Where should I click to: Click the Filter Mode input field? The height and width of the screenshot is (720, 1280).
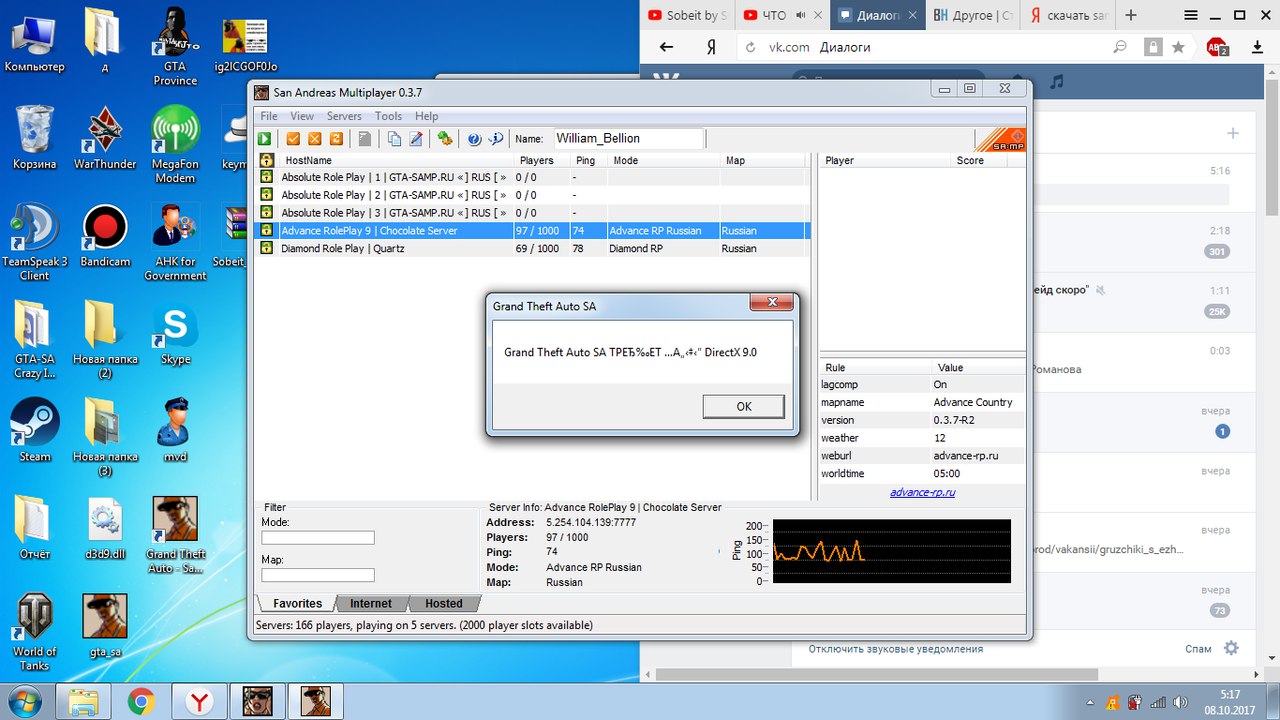(318, 538)
